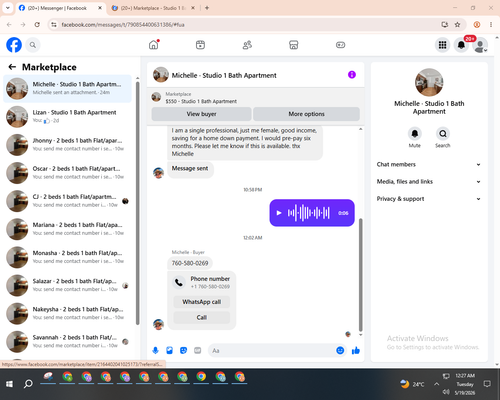
Task: Click the Call button
Action: click(x=202, y=317)
